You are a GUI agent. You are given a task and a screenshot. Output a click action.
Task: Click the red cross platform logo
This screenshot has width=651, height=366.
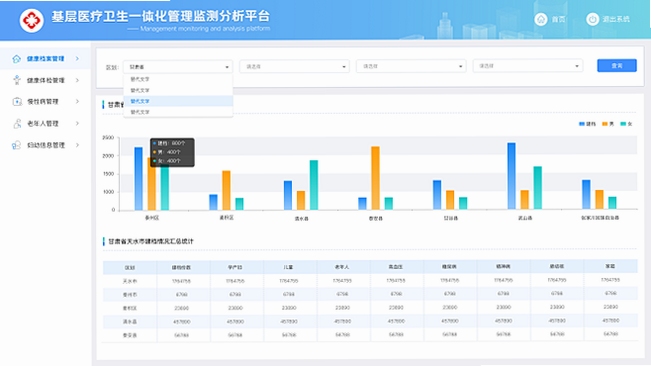(x=32, y=20)
